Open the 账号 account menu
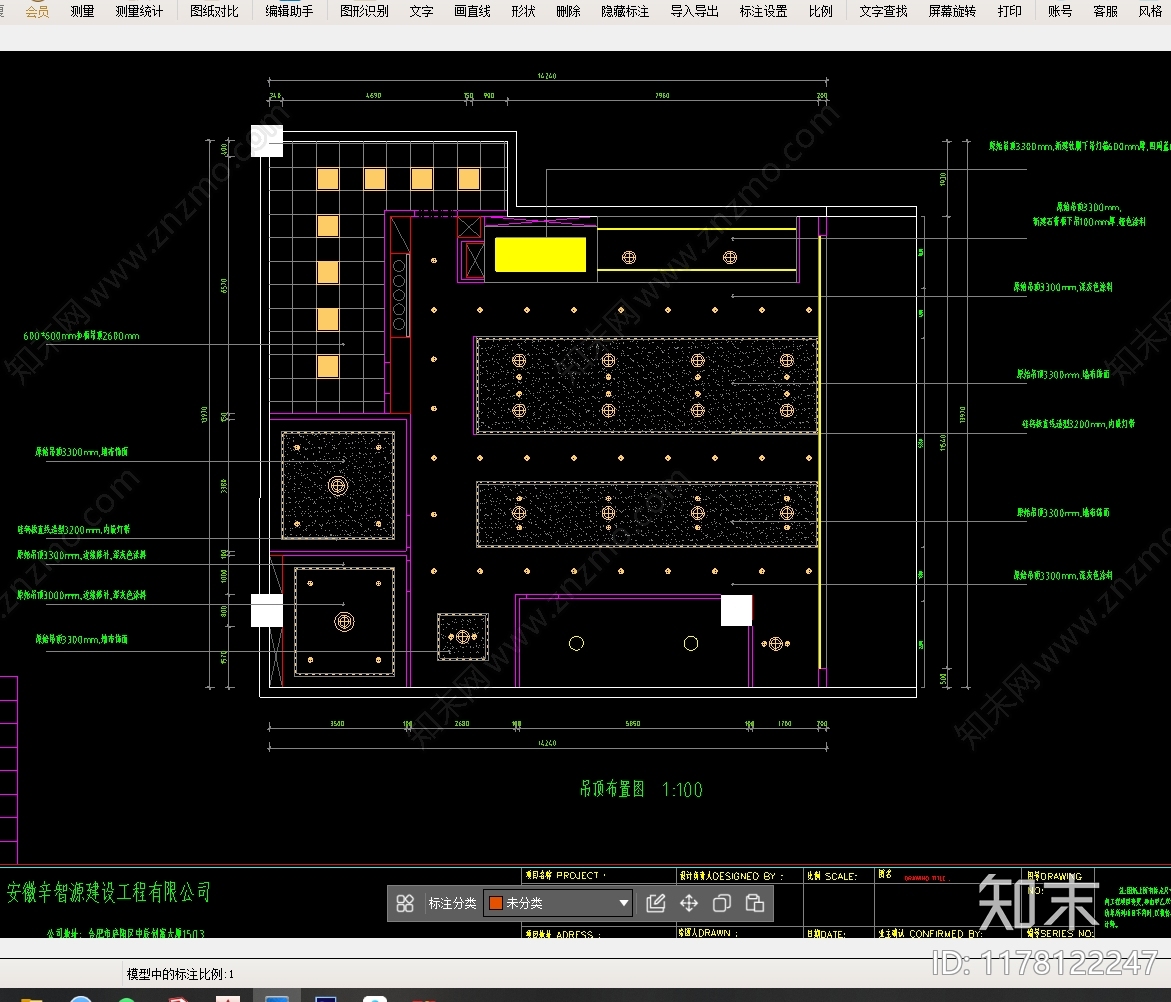1171x1002 pixels. 1060,11
